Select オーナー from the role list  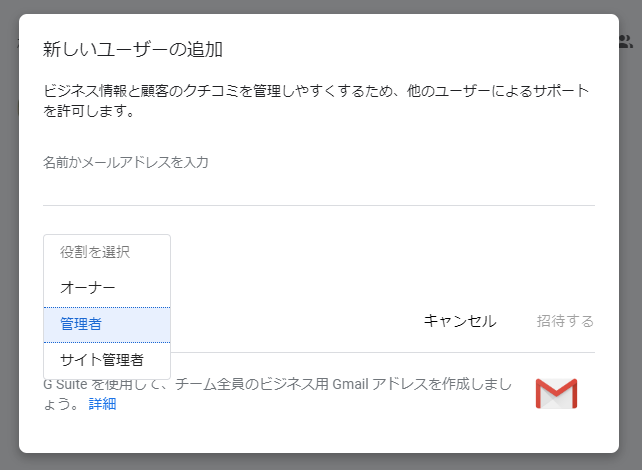click(88, 288)
